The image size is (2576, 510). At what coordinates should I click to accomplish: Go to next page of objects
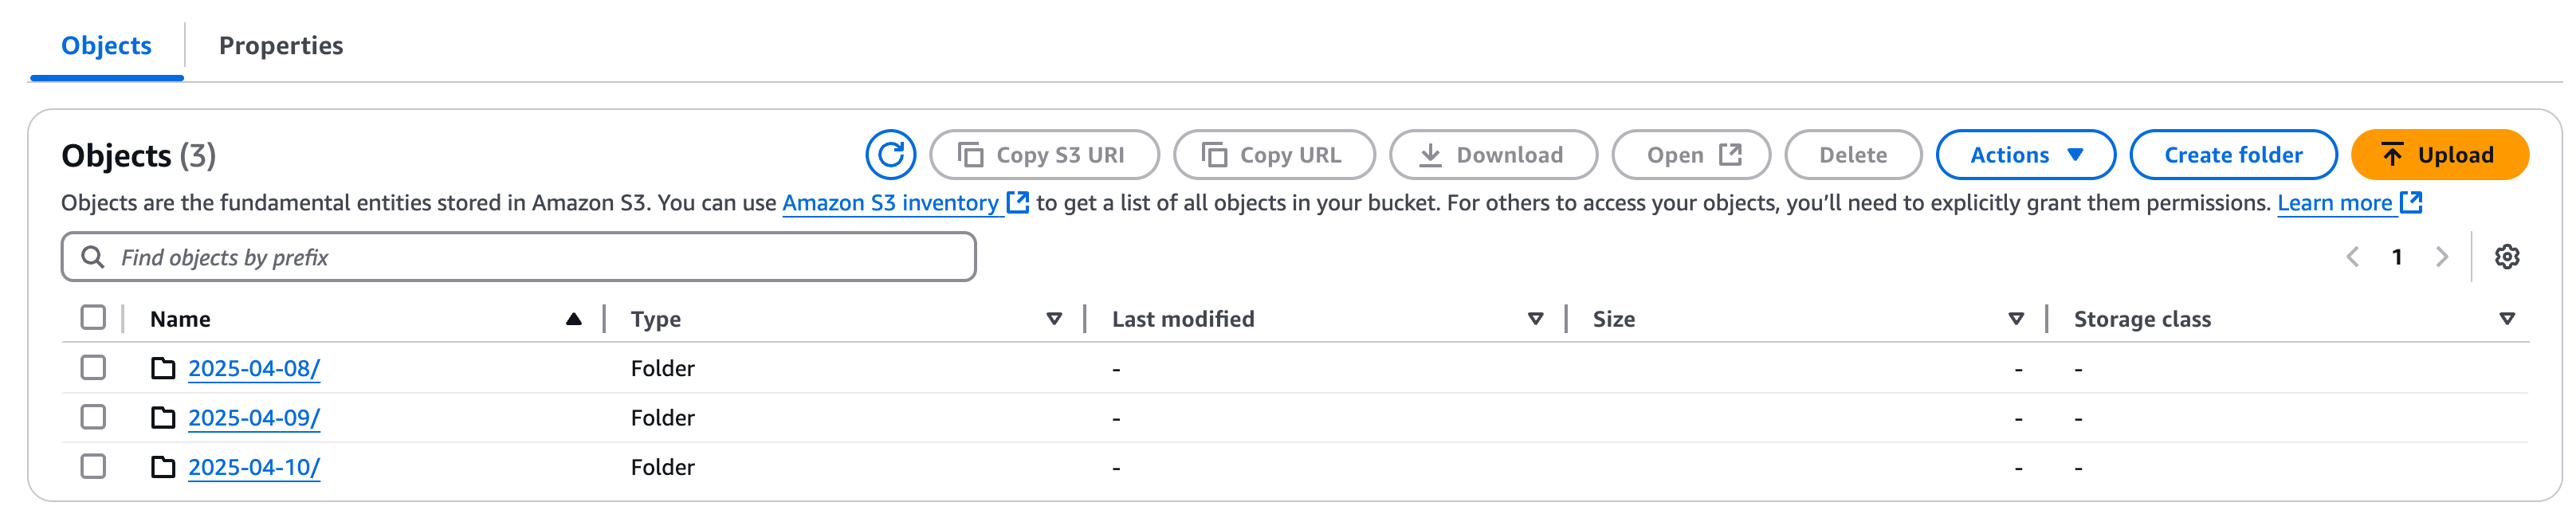2441,257
